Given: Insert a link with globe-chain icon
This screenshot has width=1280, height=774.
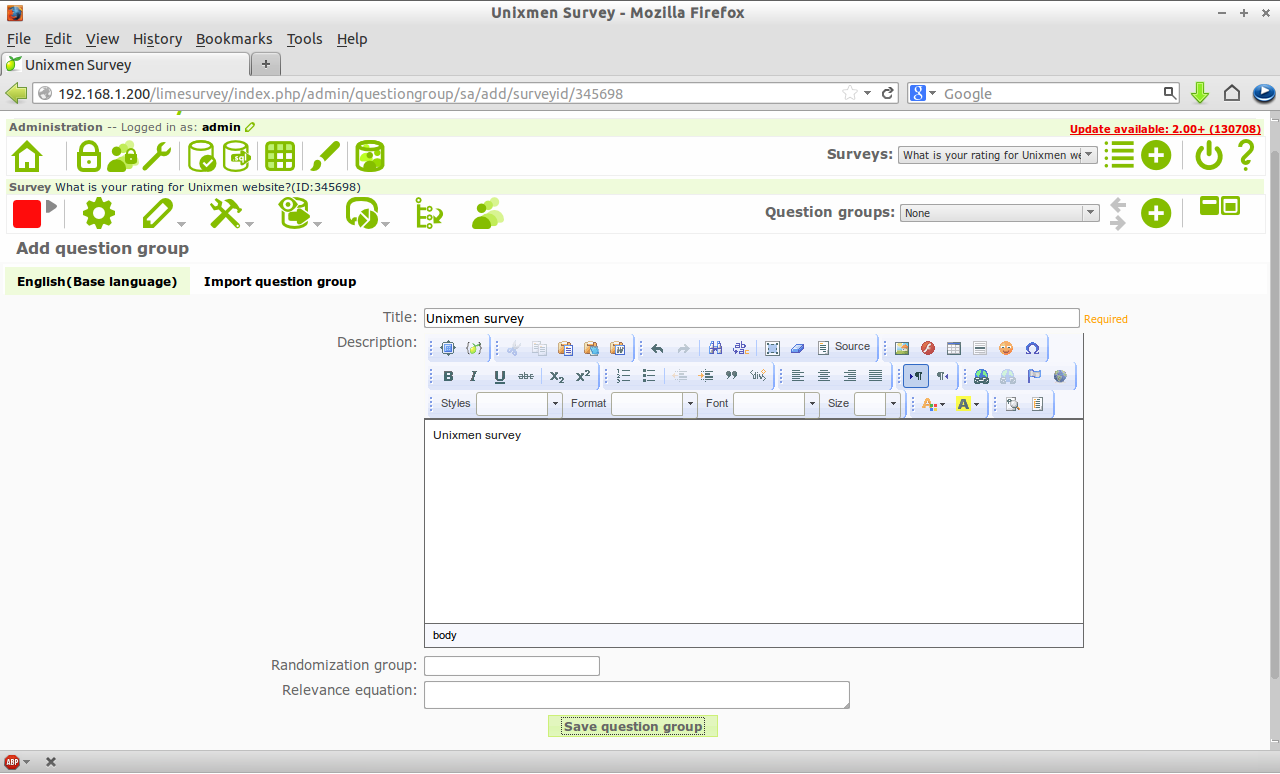Looking at the screenshot, I should [x=981, y=376].
